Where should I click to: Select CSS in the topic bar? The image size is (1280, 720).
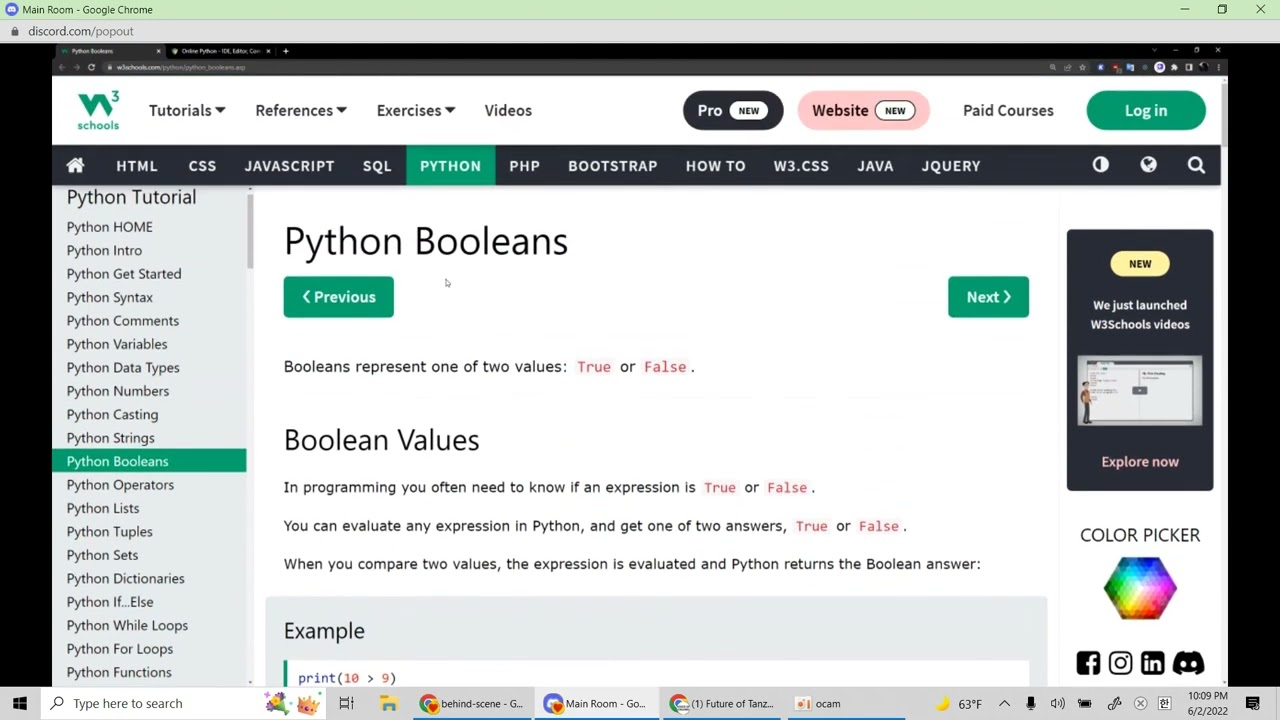coord(202,165)
